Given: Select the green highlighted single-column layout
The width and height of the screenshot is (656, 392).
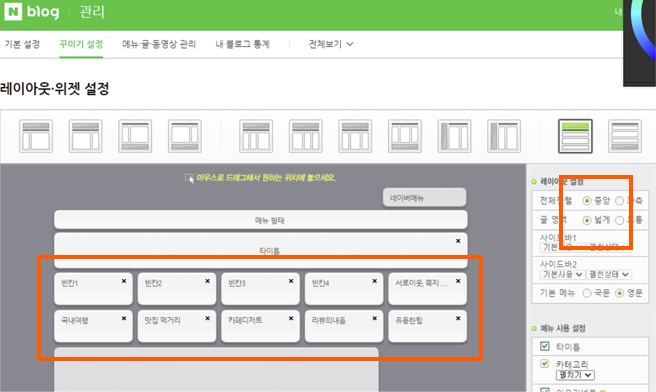Looking at the screenshot, I should pyautogui.click(x=575, y=136).
